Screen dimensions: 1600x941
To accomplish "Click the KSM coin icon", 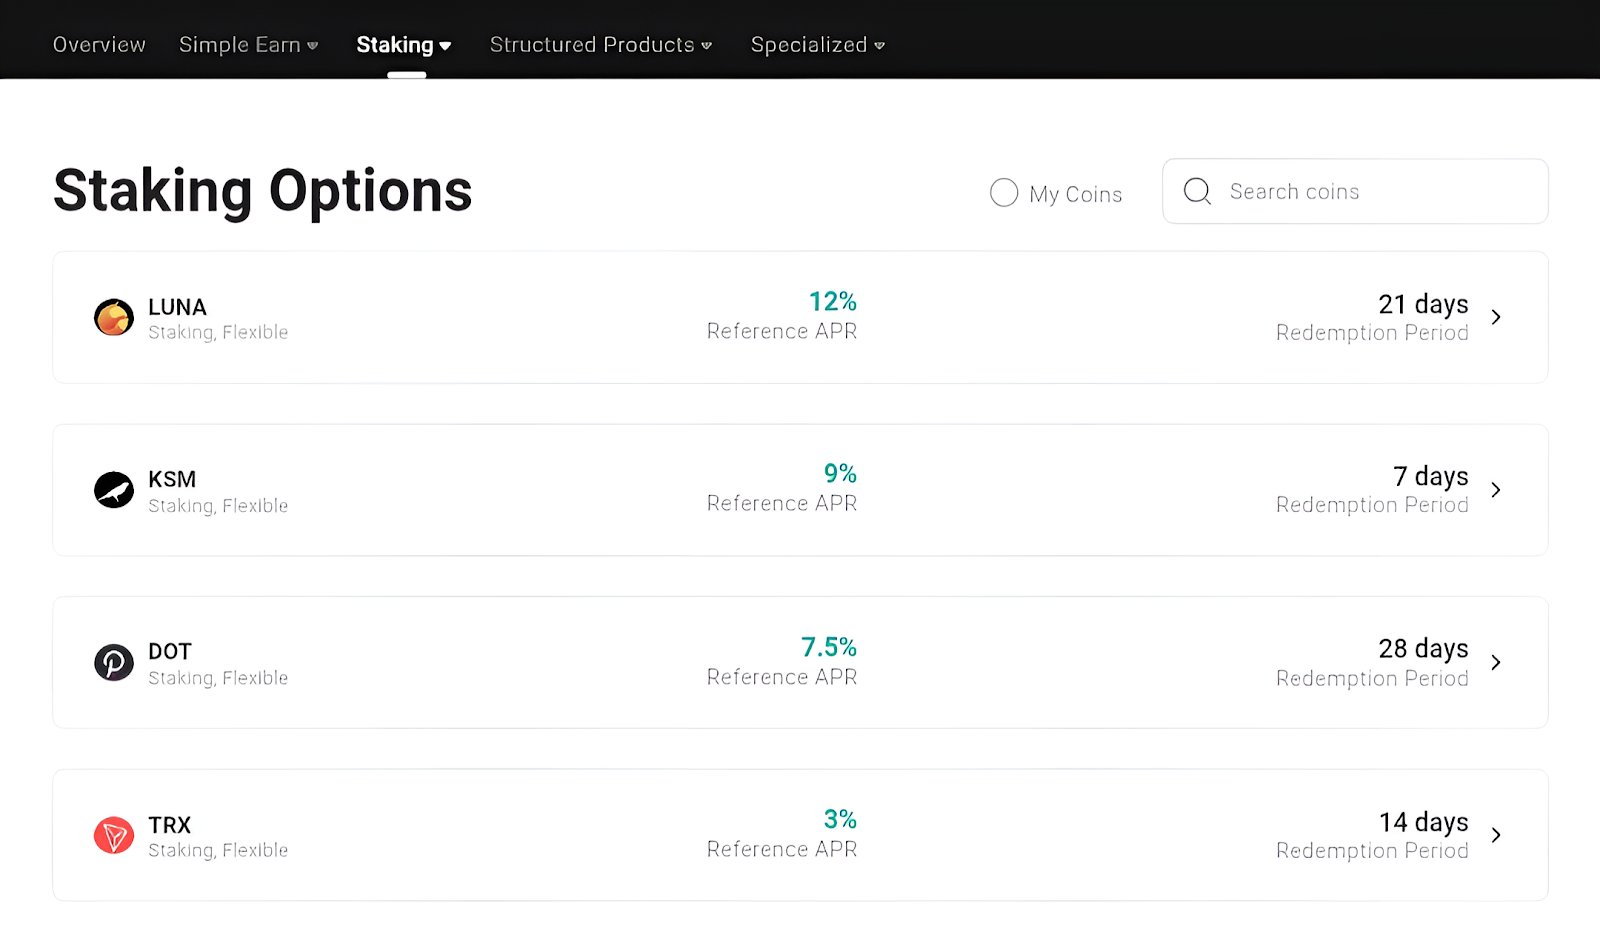I will pyautogui.click(x=114, y=490).
